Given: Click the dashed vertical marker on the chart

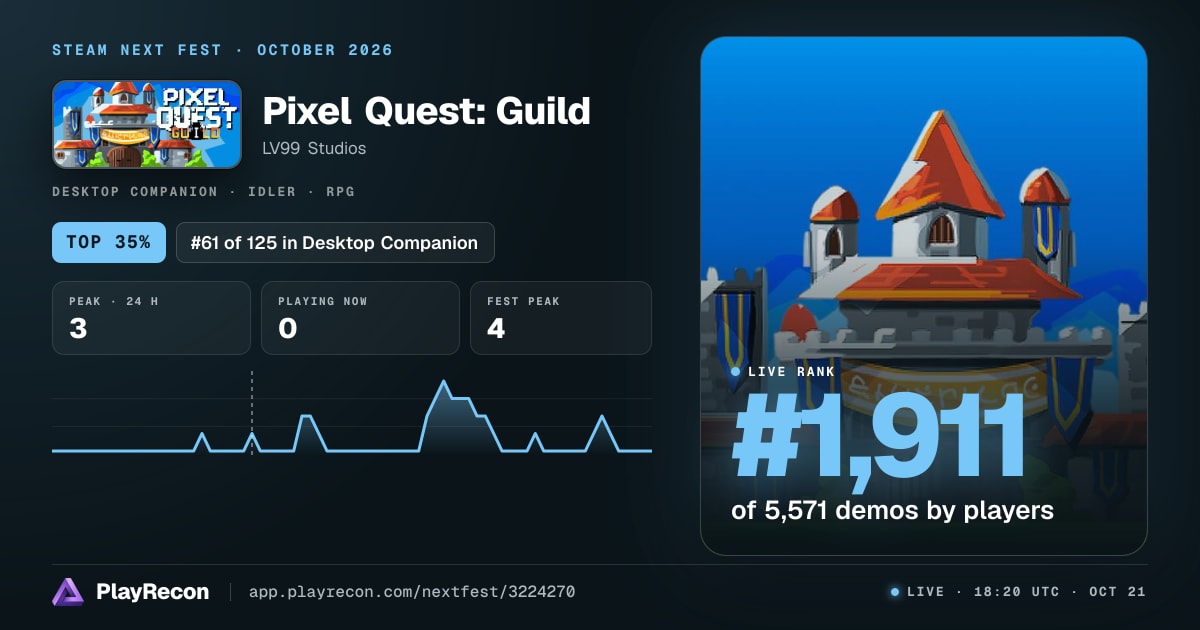Looking at the screenshot, I should click(252, 412).
